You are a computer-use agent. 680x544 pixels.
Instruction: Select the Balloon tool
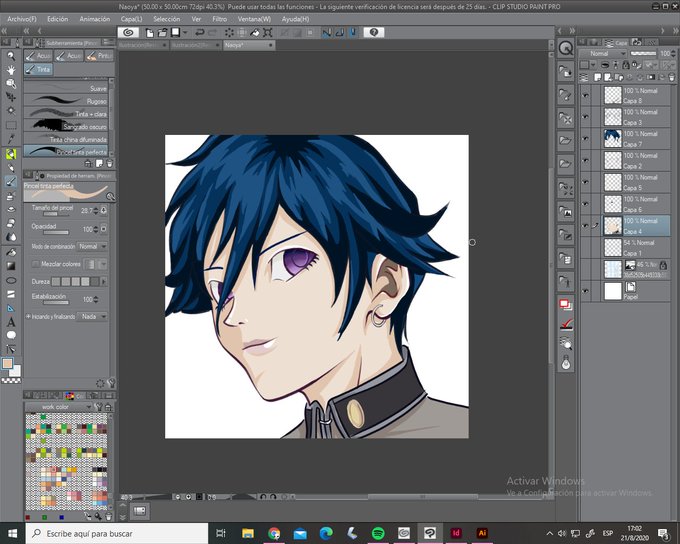click(x=11, y=335)
